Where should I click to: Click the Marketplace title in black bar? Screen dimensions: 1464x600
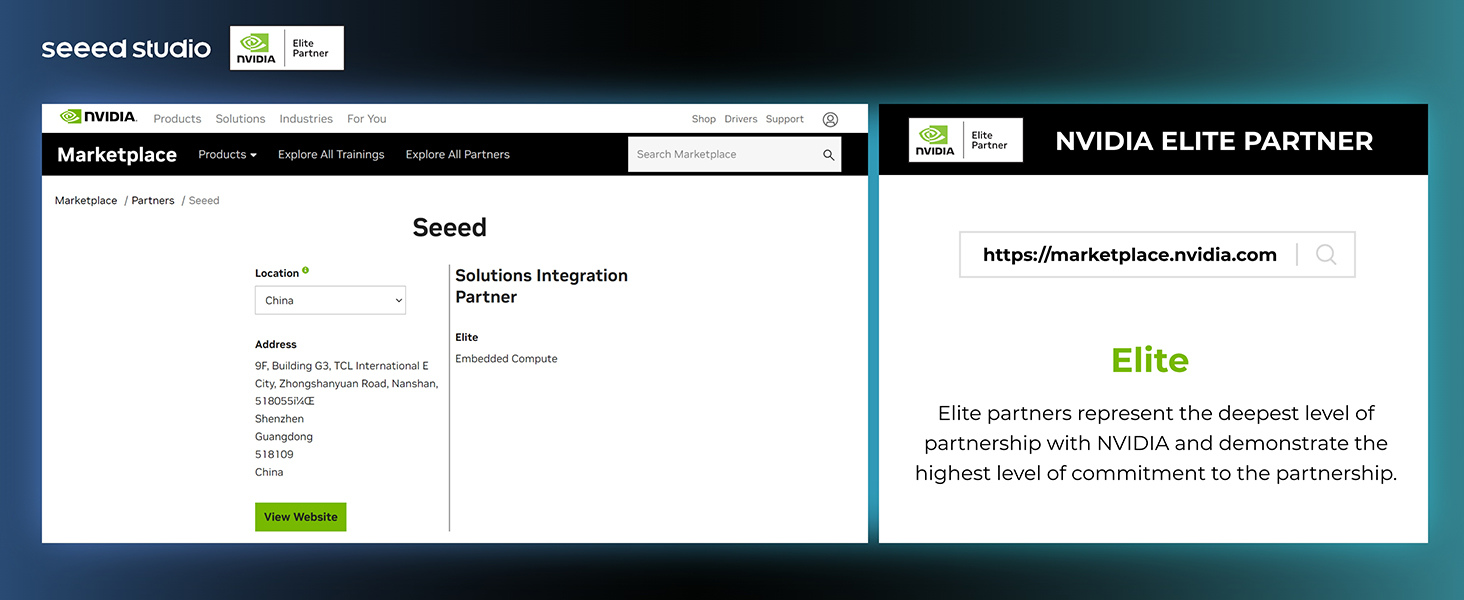pos(117,155)
